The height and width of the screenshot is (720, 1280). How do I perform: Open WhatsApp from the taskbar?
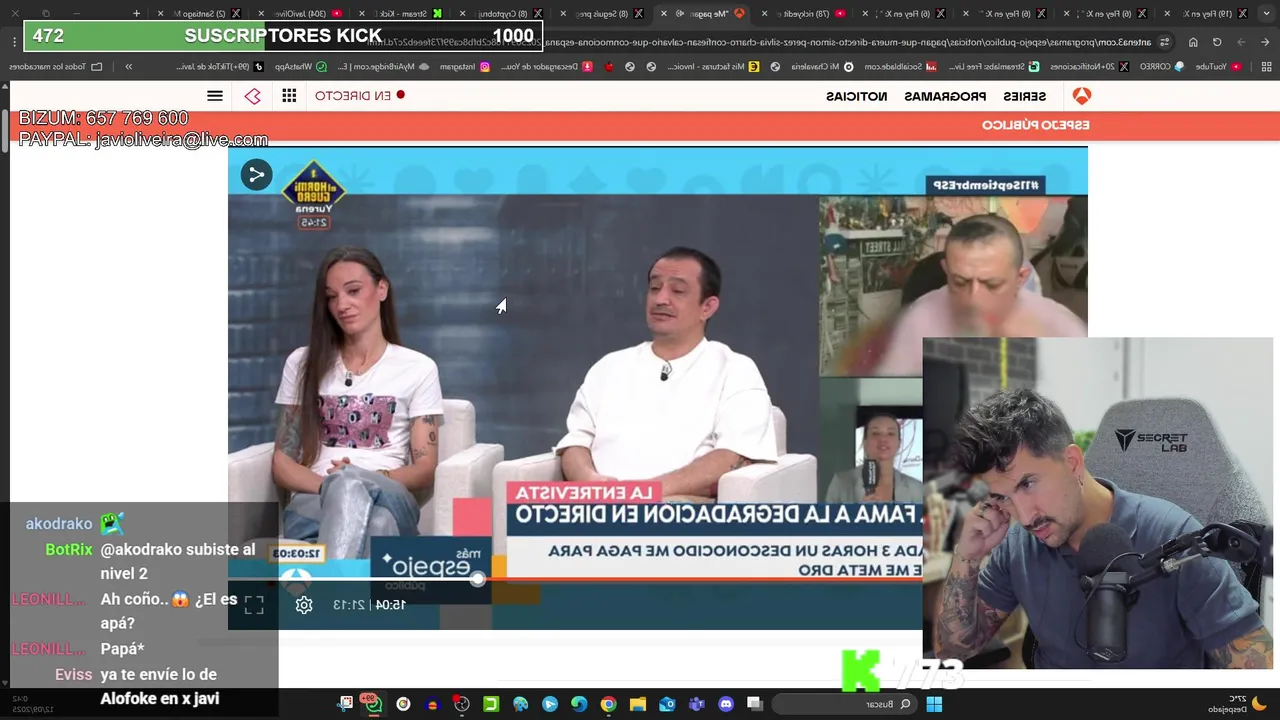373,704
